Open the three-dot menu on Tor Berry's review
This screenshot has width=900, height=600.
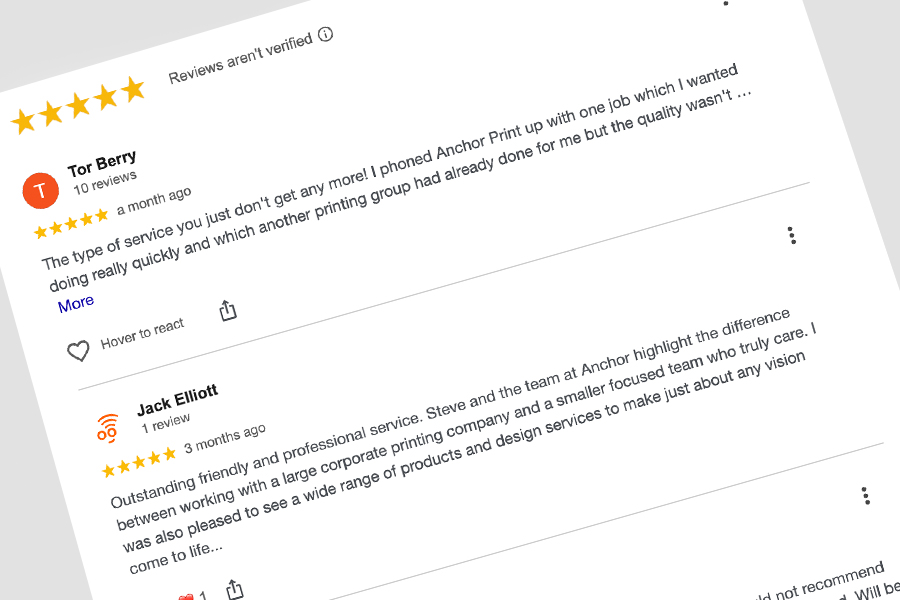(792, 235)
